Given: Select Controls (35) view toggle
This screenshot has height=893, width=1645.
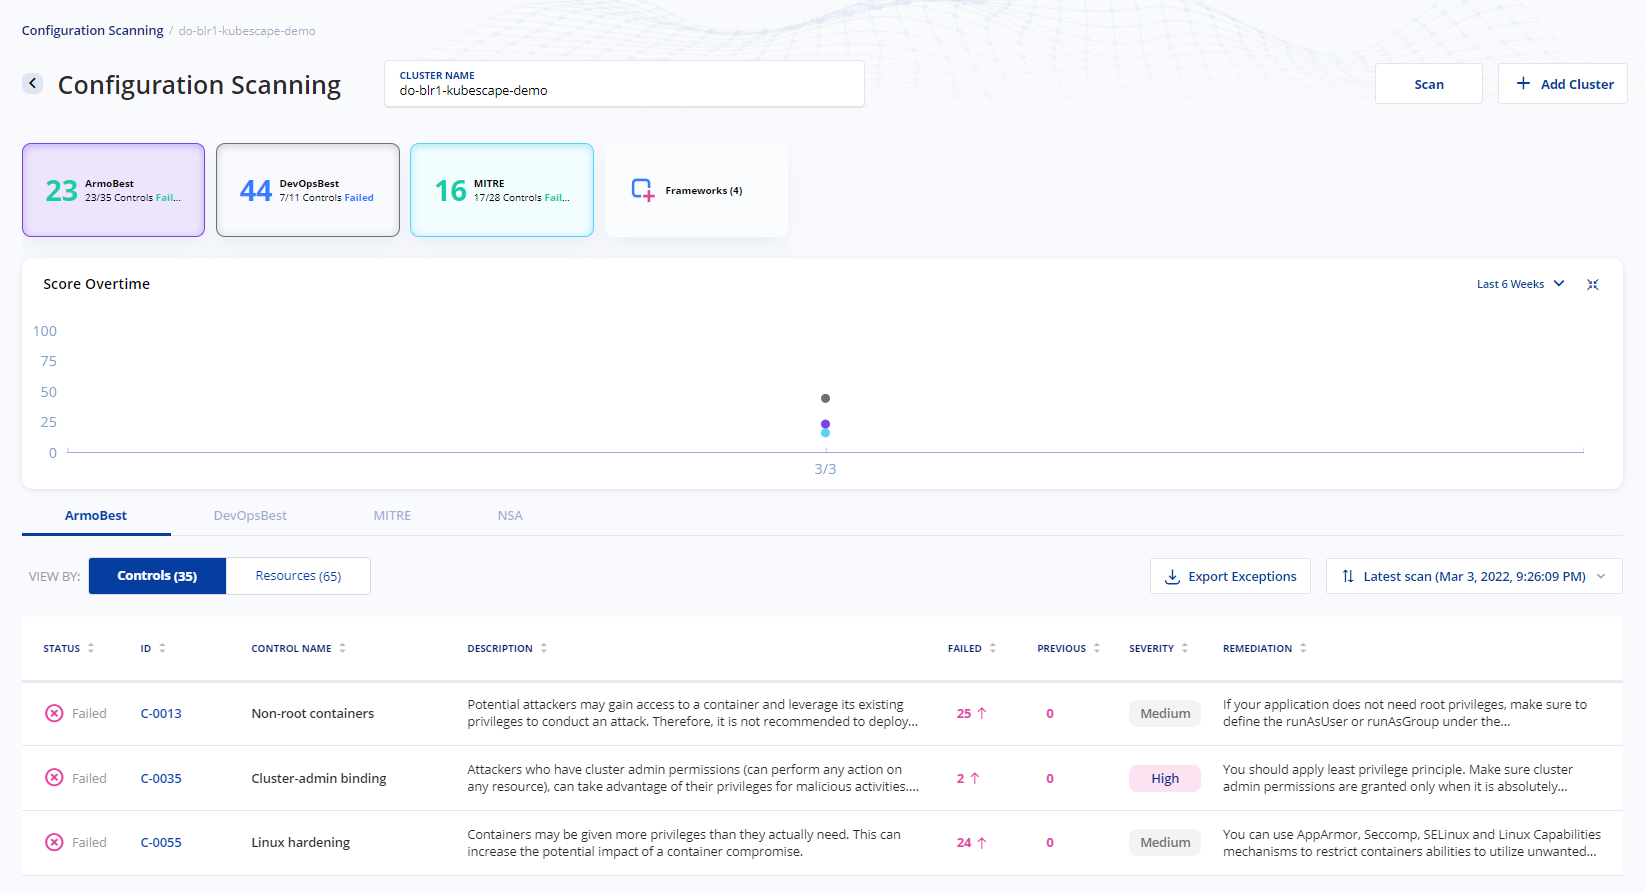Looking at the screenshot, I should [157, 576].
